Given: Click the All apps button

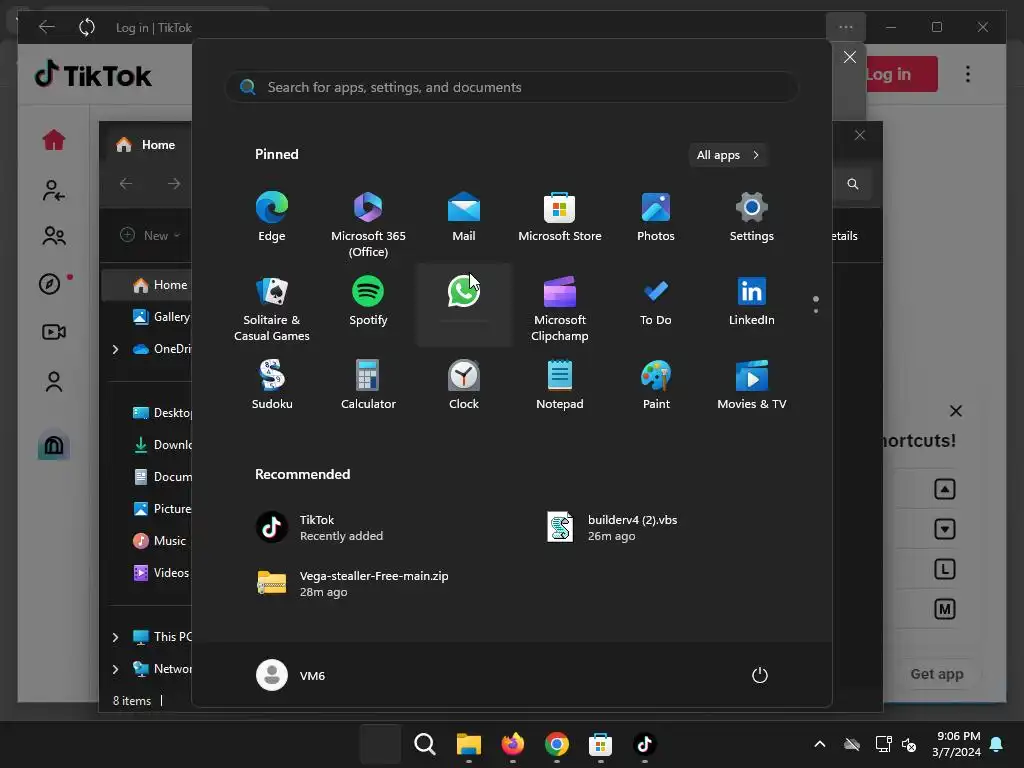Looking at the screenshot, I should (x=728, y=155).
